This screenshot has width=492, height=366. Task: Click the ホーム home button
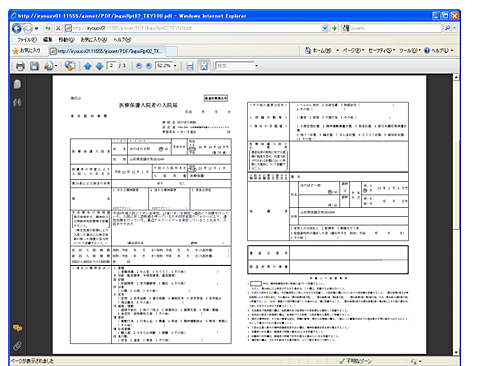pos(318,51)
